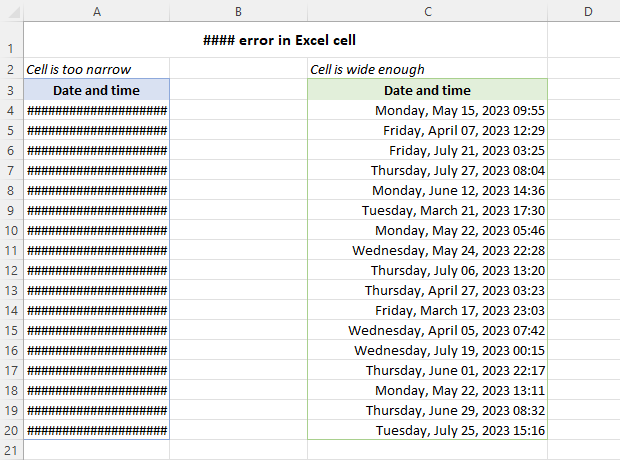620x460 pixels.
Task: Click the hash-filled cell in row 12
Action: [96, 270]
